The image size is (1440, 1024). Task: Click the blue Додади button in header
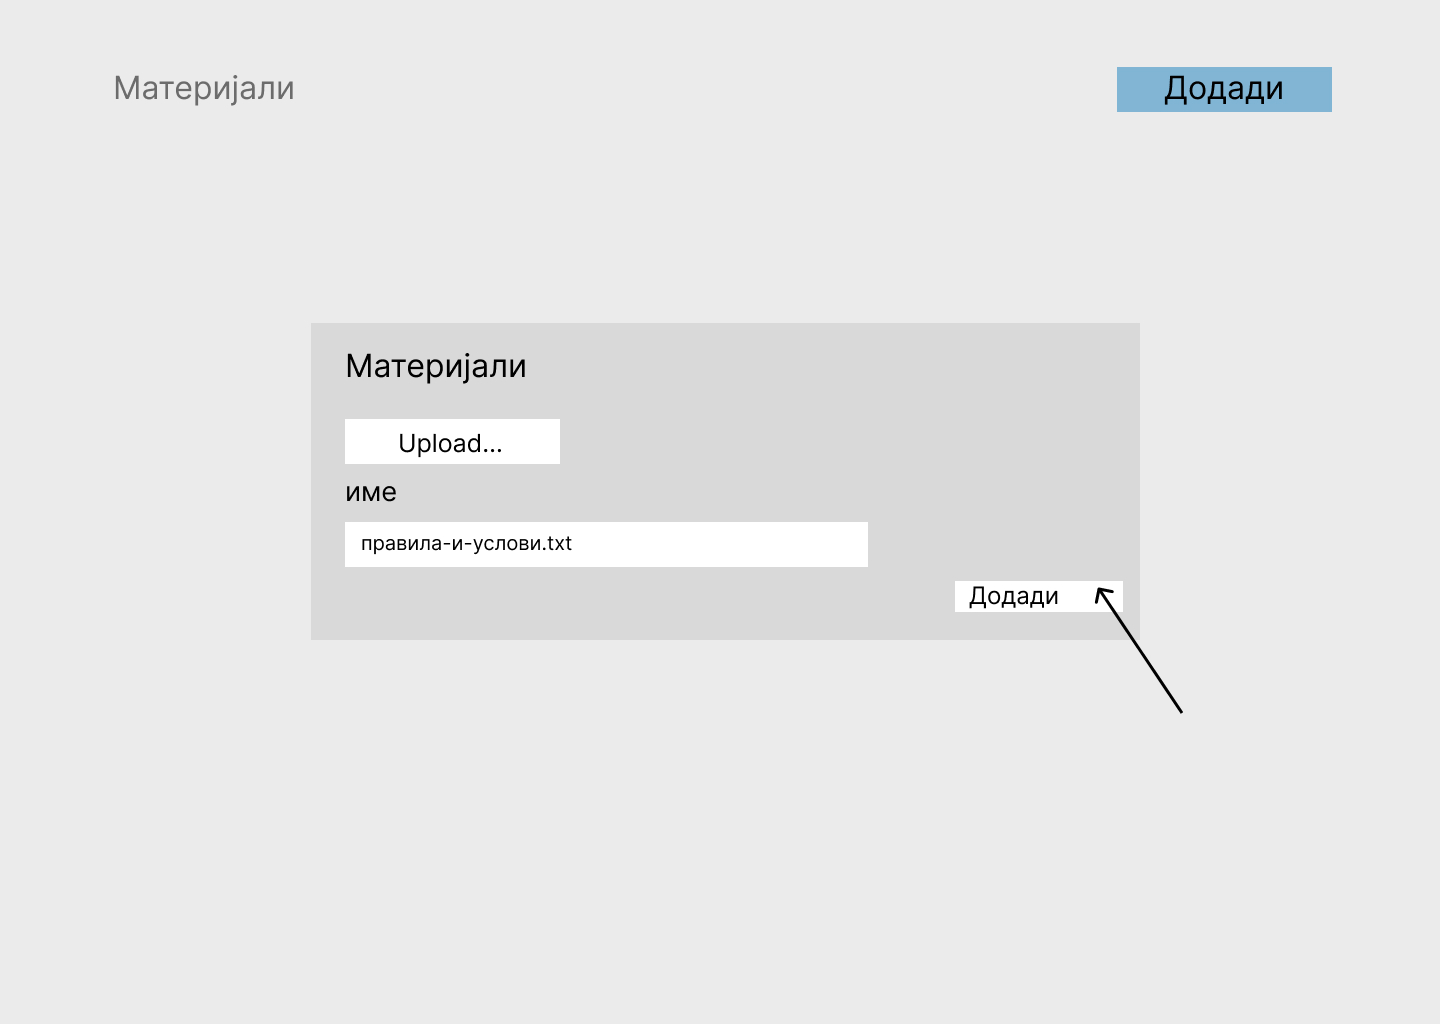1223,89
